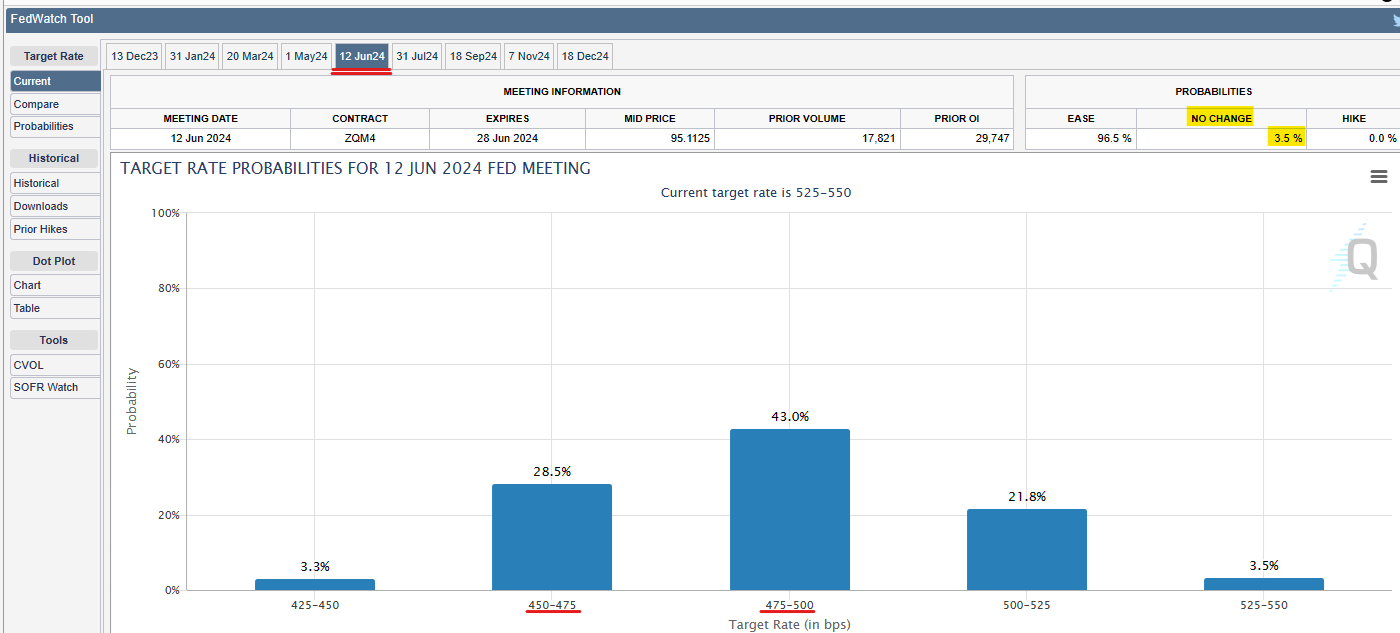Select the 1 May24 meeting tab
This screenshot has height=633, width=1400.
point(306,57)
